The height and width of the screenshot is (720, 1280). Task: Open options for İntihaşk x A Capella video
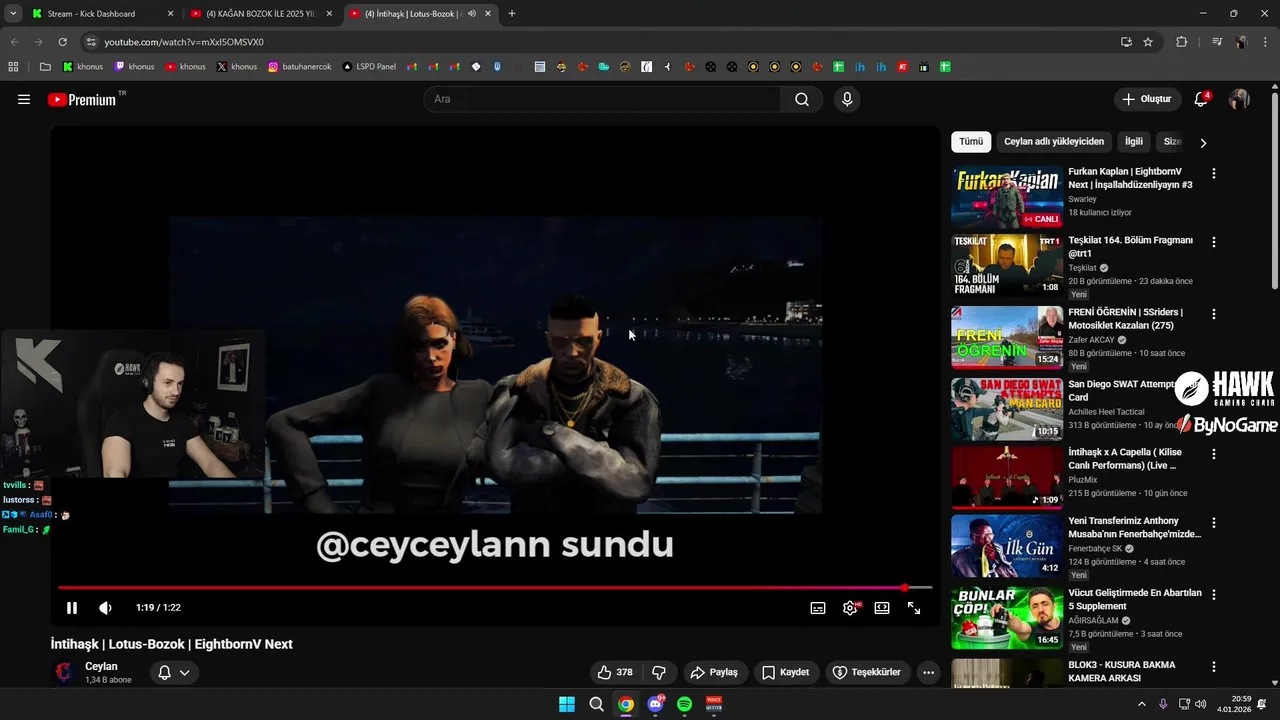1214,455
